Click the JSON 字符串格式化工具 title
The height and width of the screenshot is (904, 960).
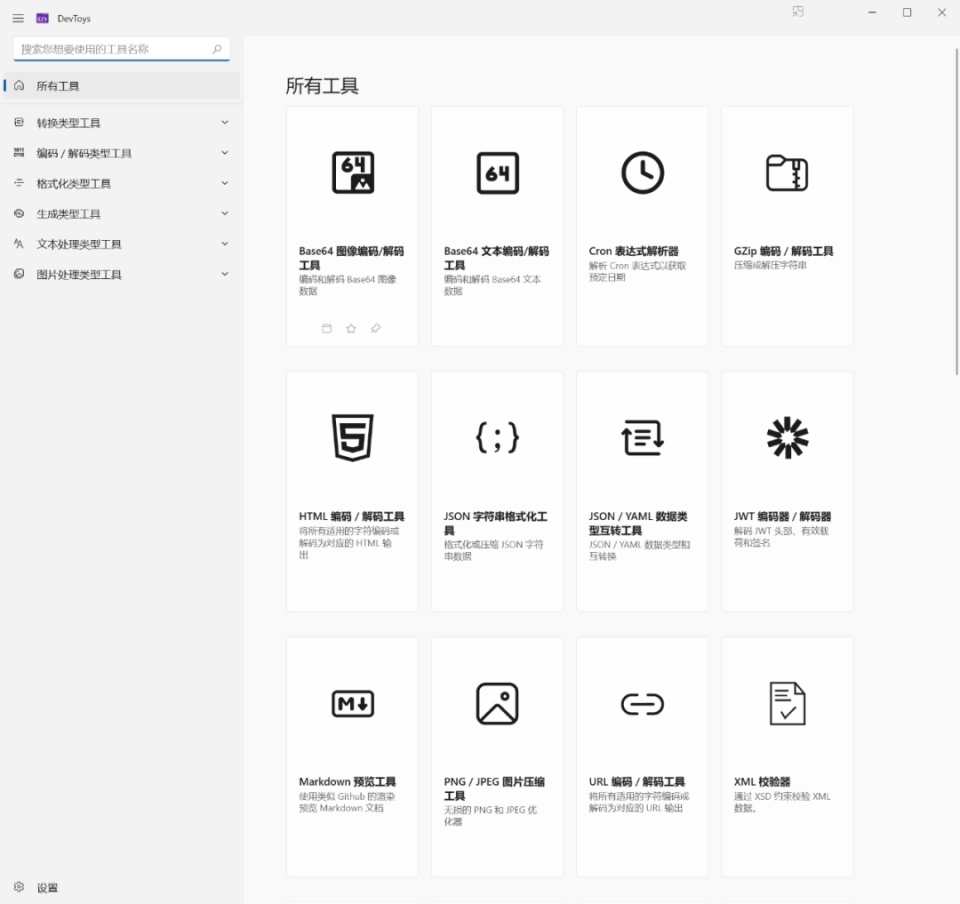coord(496,523)
